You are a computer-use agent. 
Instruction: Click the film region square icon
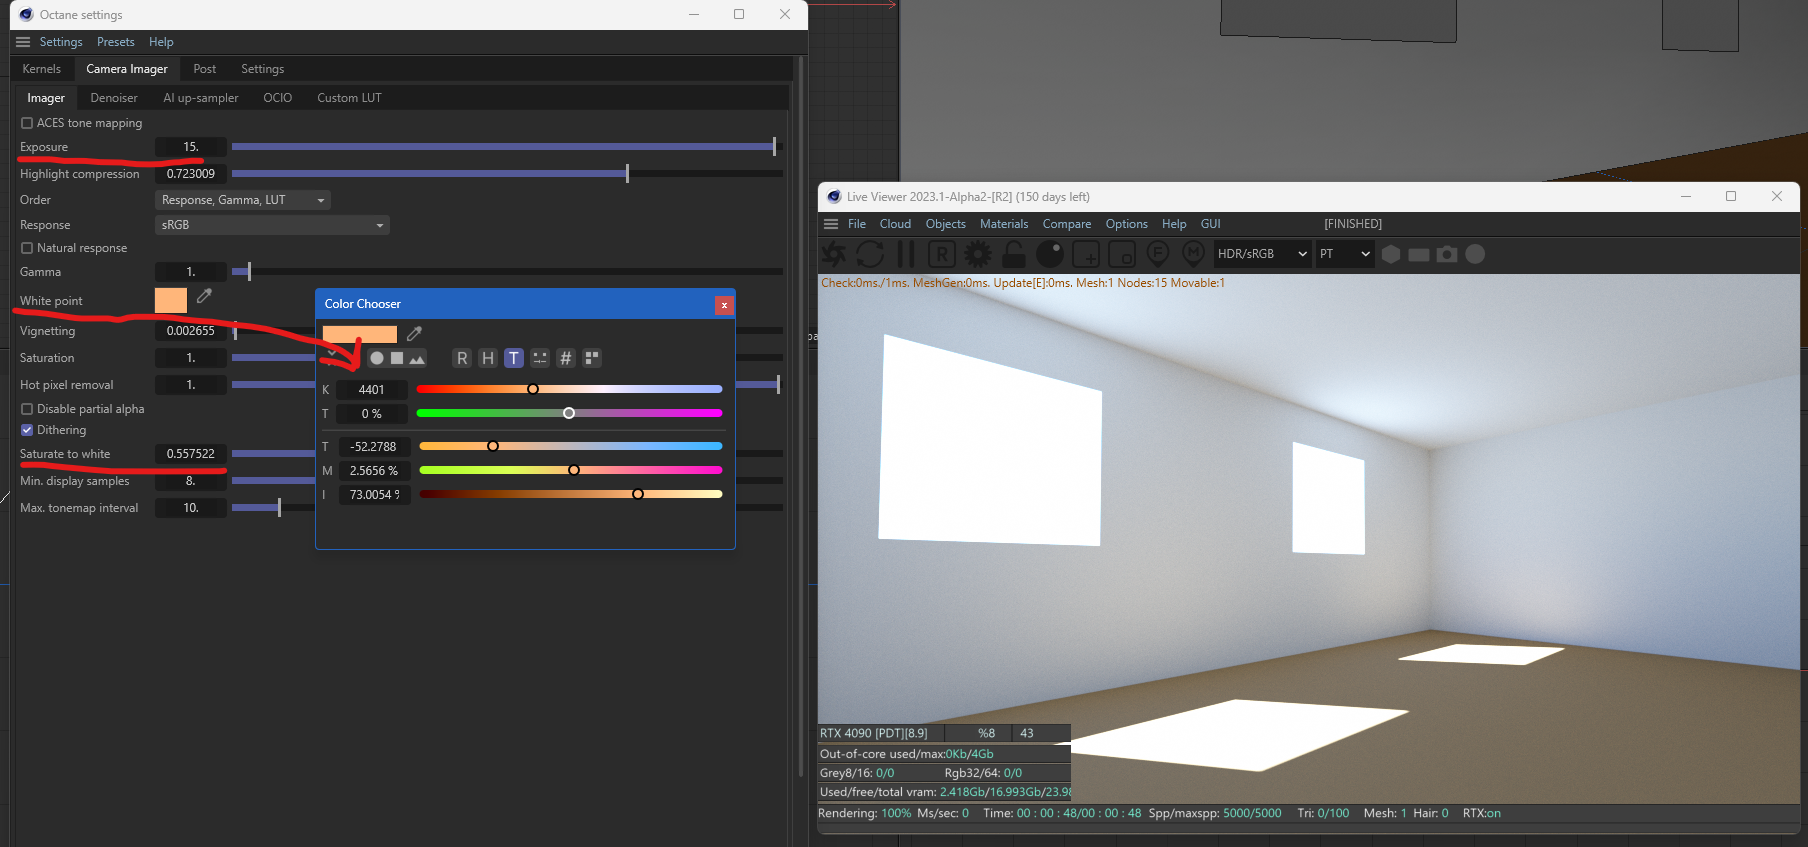click(1122, 254)
